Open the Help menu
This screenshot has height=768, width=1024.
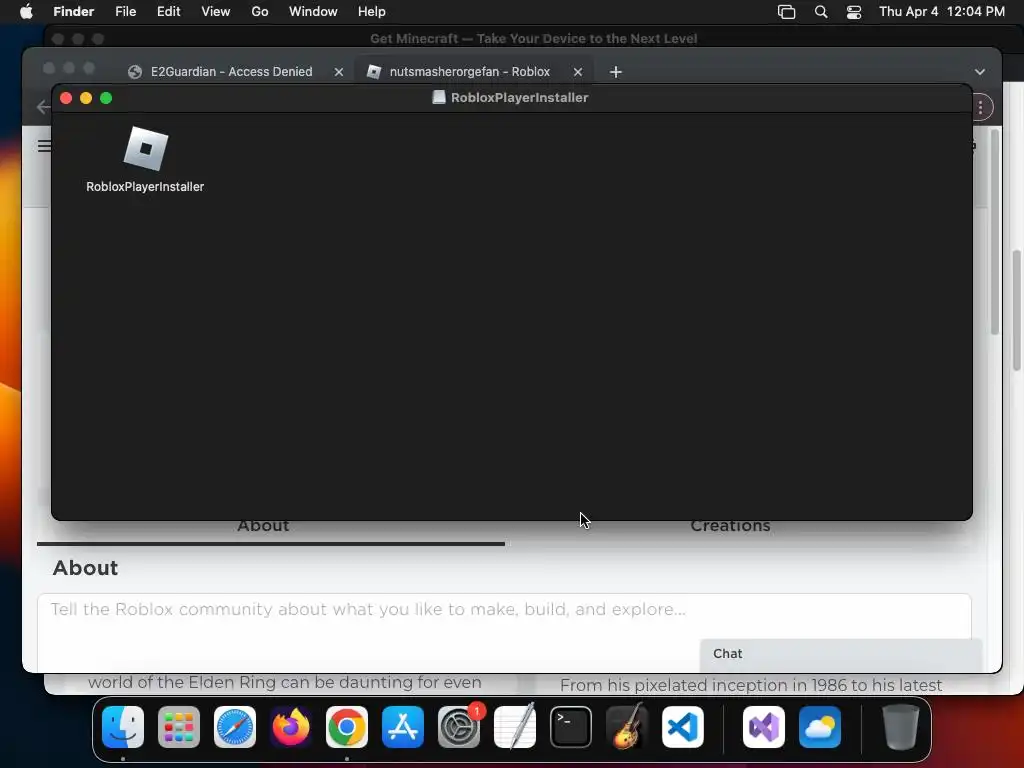[372, 12]
